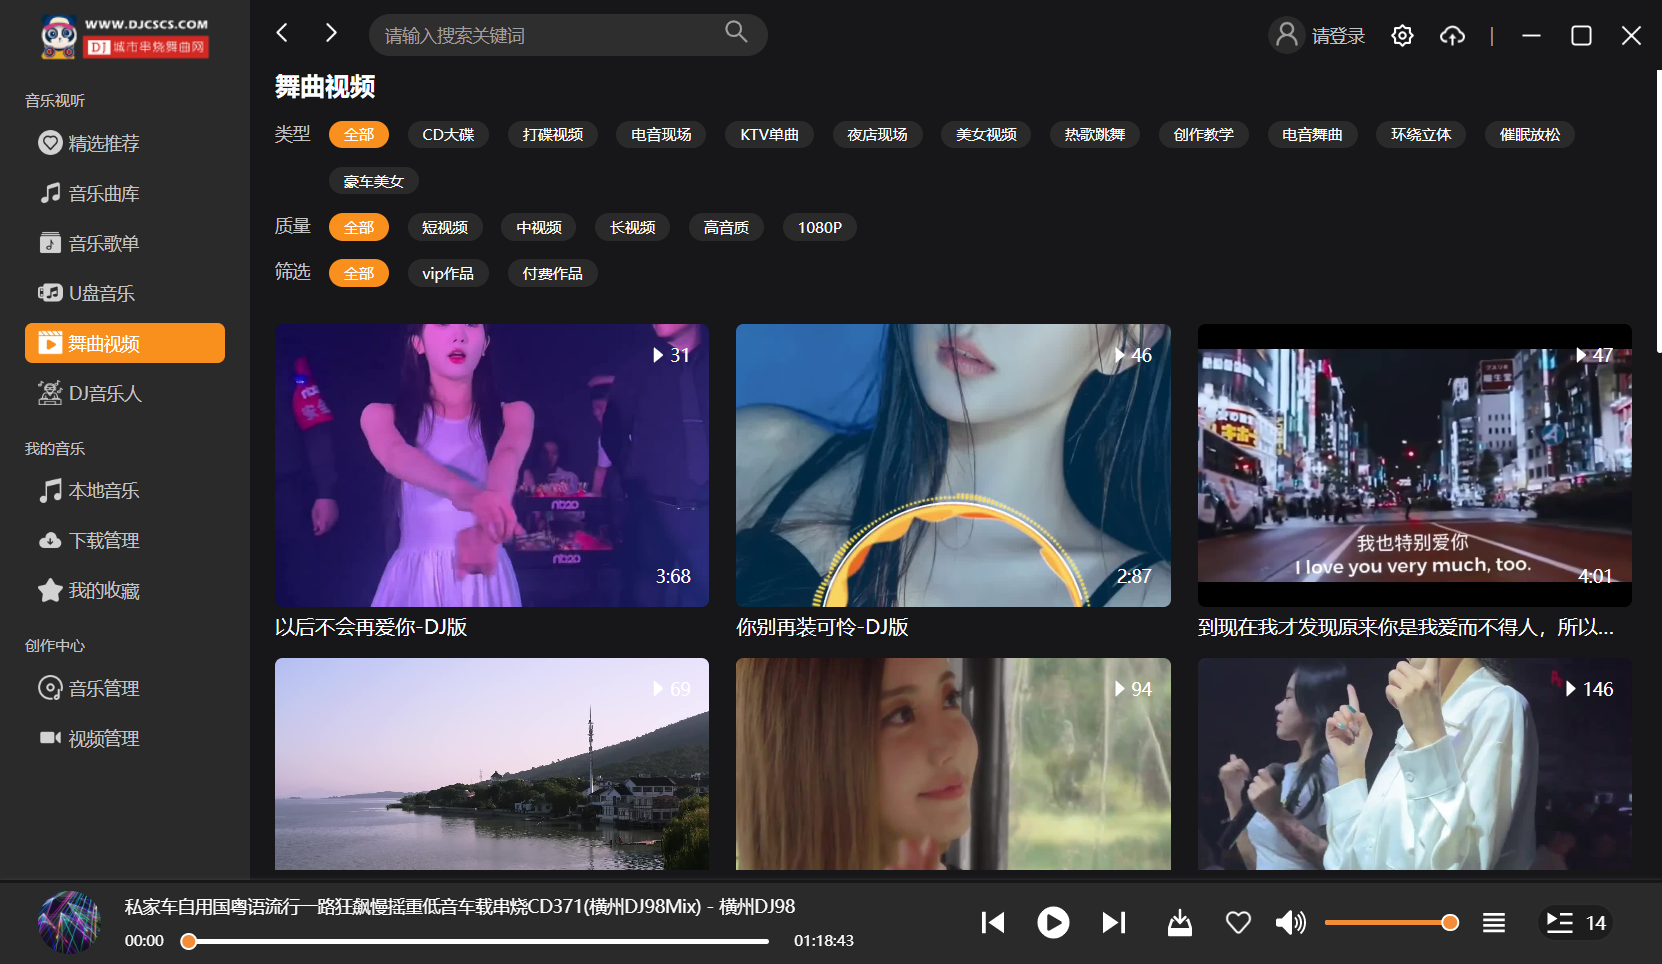The width and height of the screenshot is (1662, 964).
Task: Filter type by 电音现场
Action: [661, 134]
